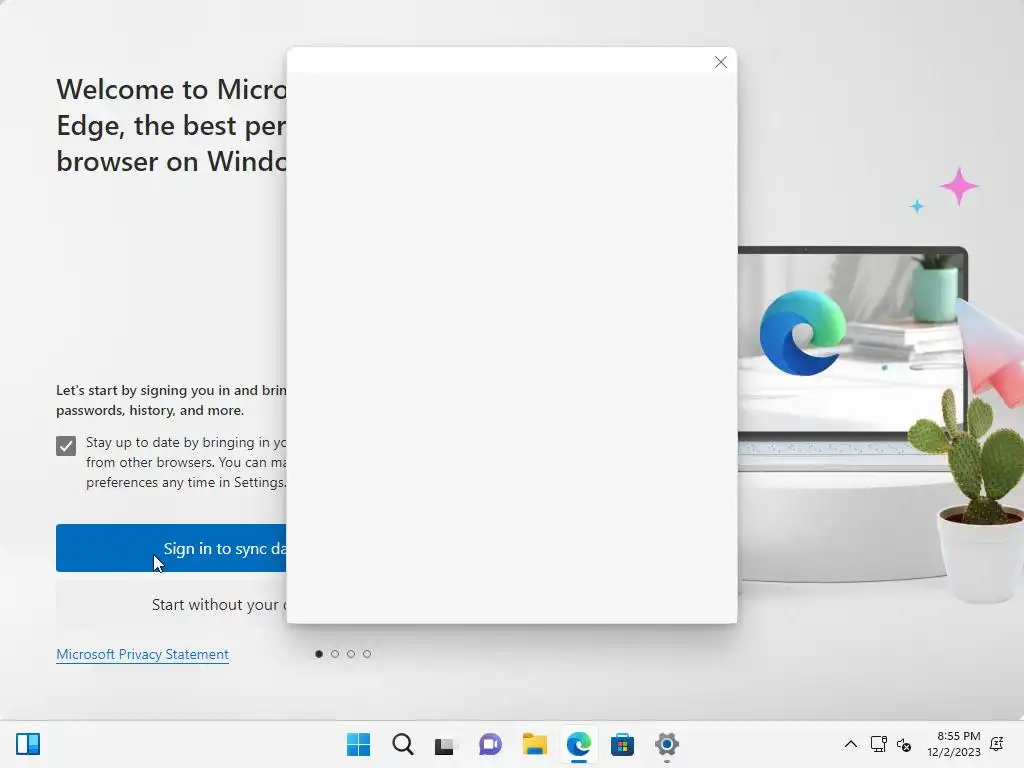Viewport: 1024px width, 768px height.
Task: Open taskbar Search
Action: click(402, 744)
